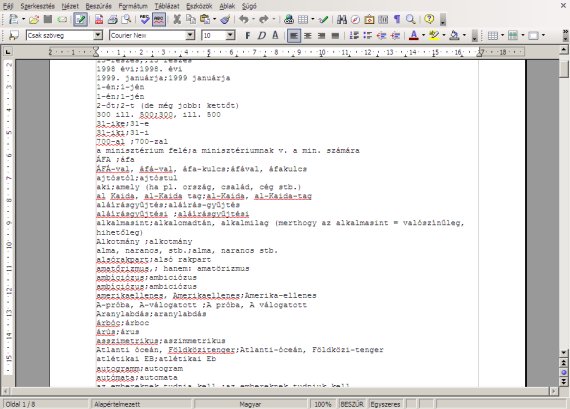The height and width of the screenshot is (409, 570).
Task: Insert a hyperlink via the globe icon
Action: (289, 19)
